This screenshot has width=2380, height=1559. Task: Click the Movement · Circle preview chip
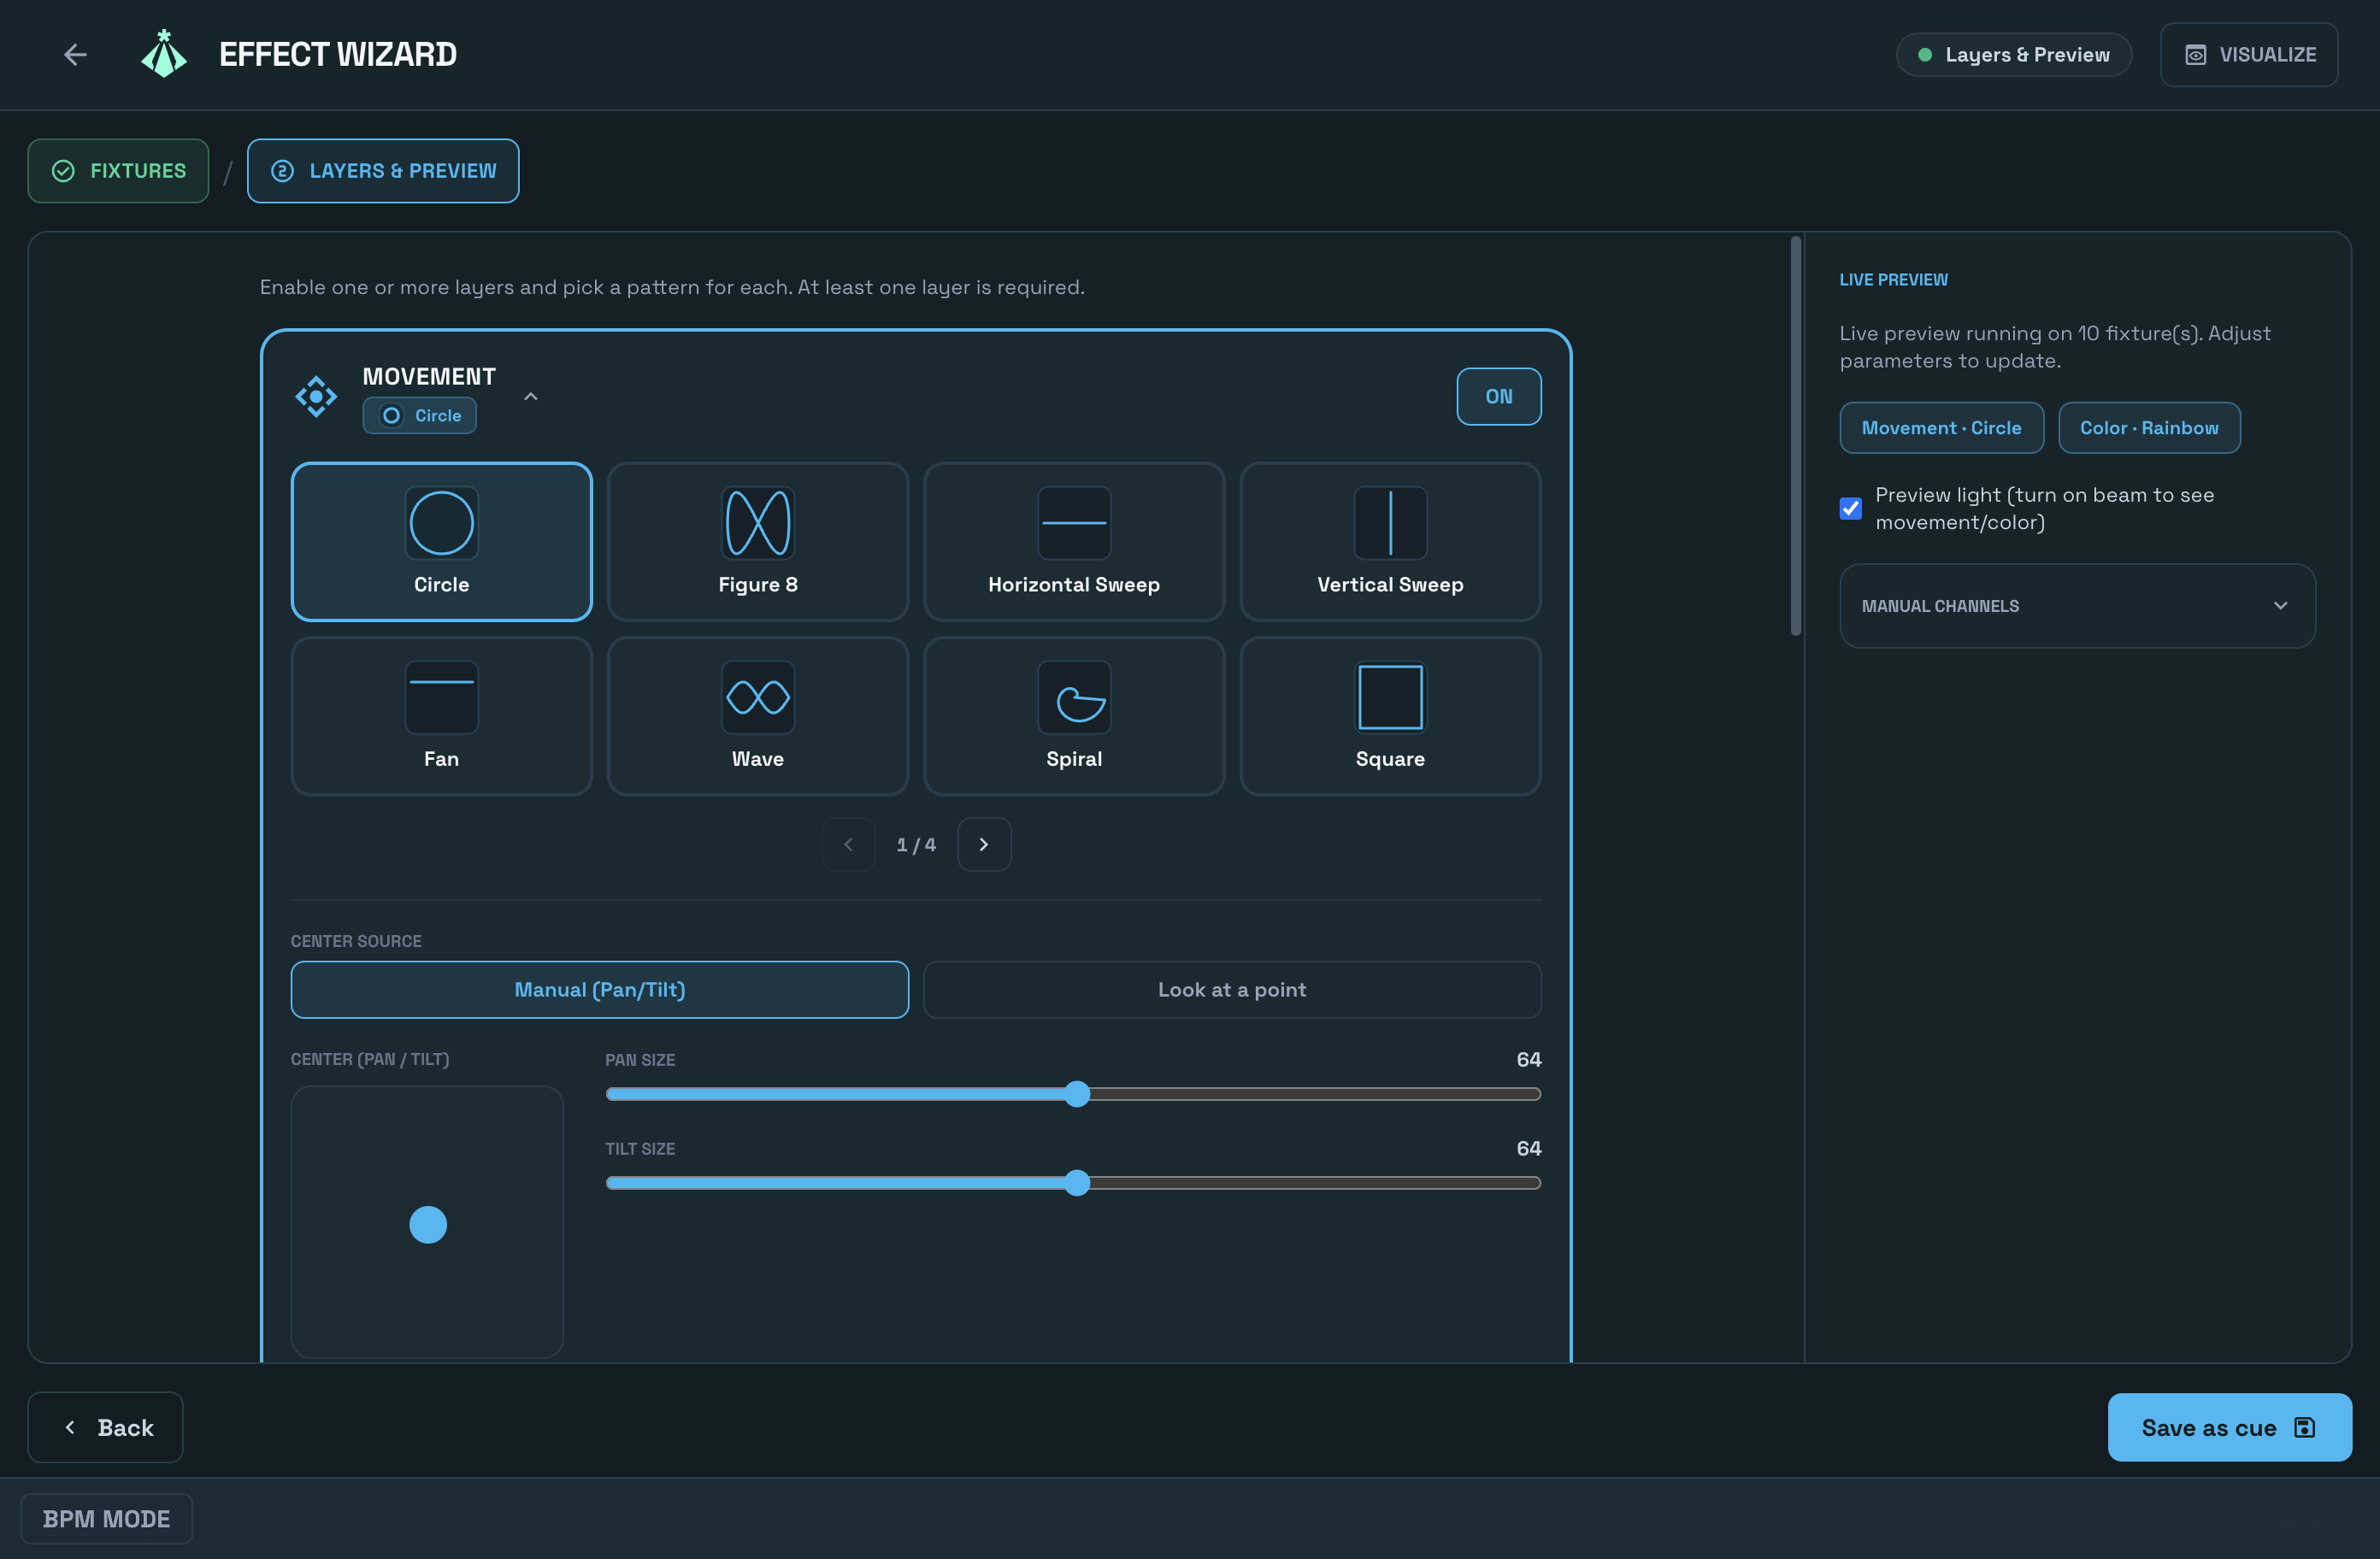[x=1941, y=428]
